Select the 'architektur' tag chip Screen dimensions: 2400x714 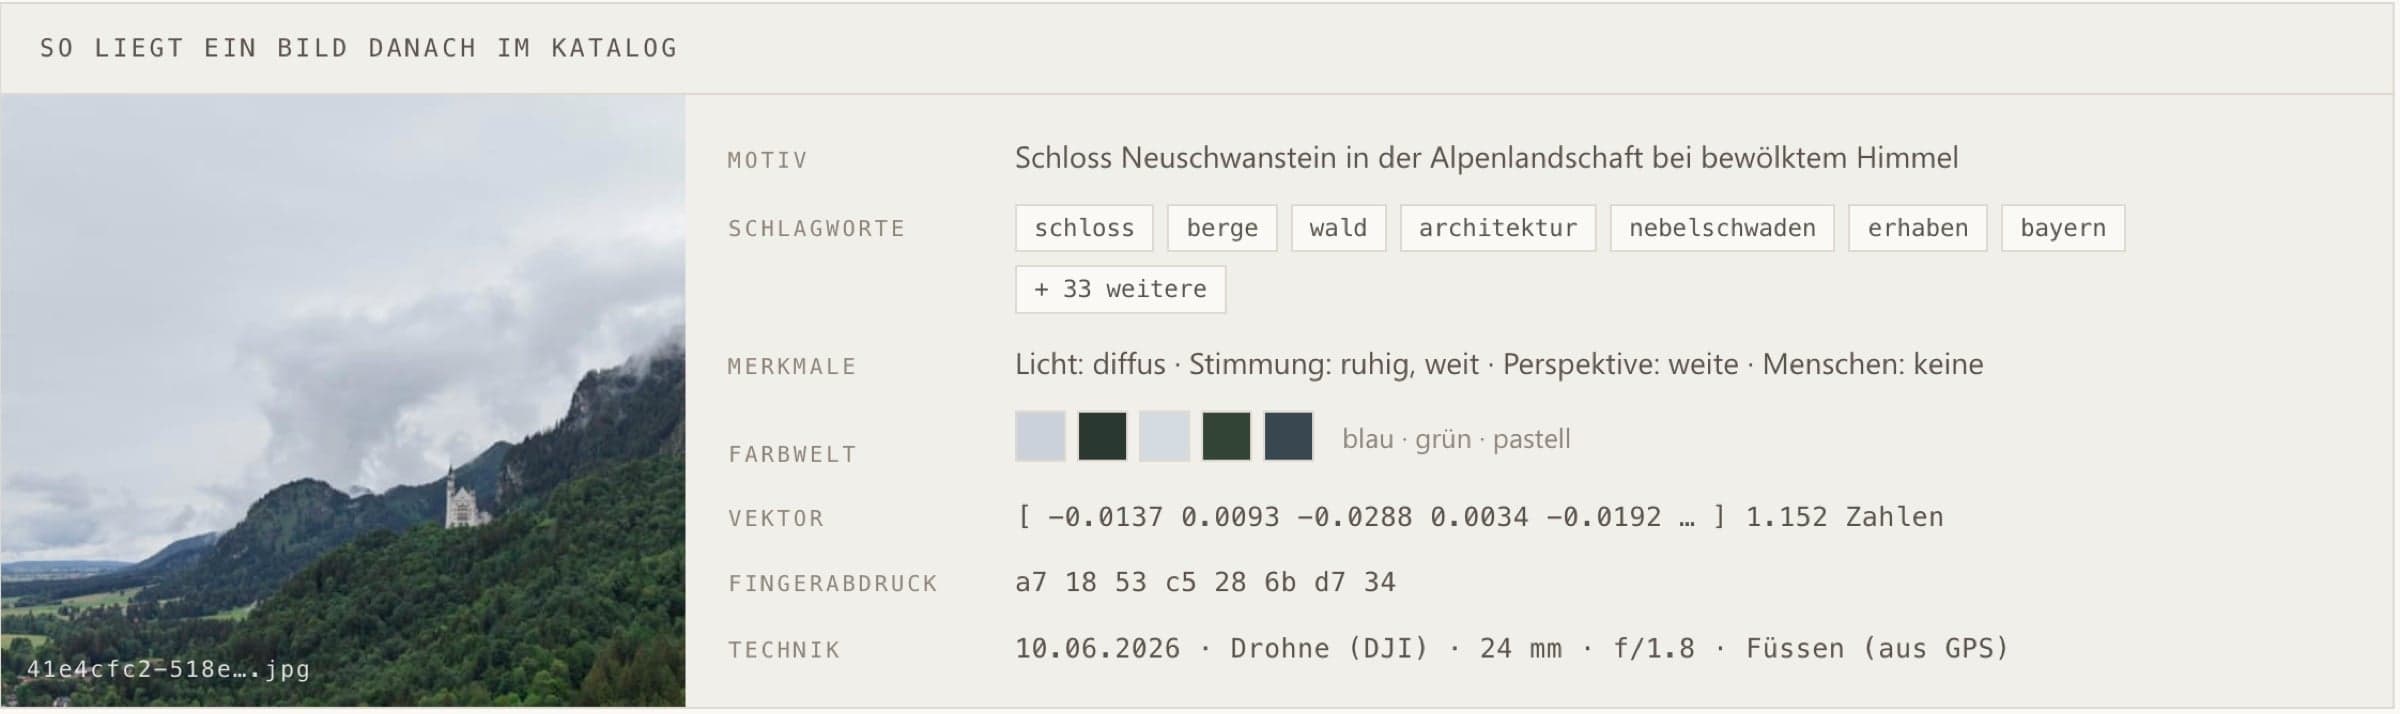pyautogui.click(x=1498, y=228)
